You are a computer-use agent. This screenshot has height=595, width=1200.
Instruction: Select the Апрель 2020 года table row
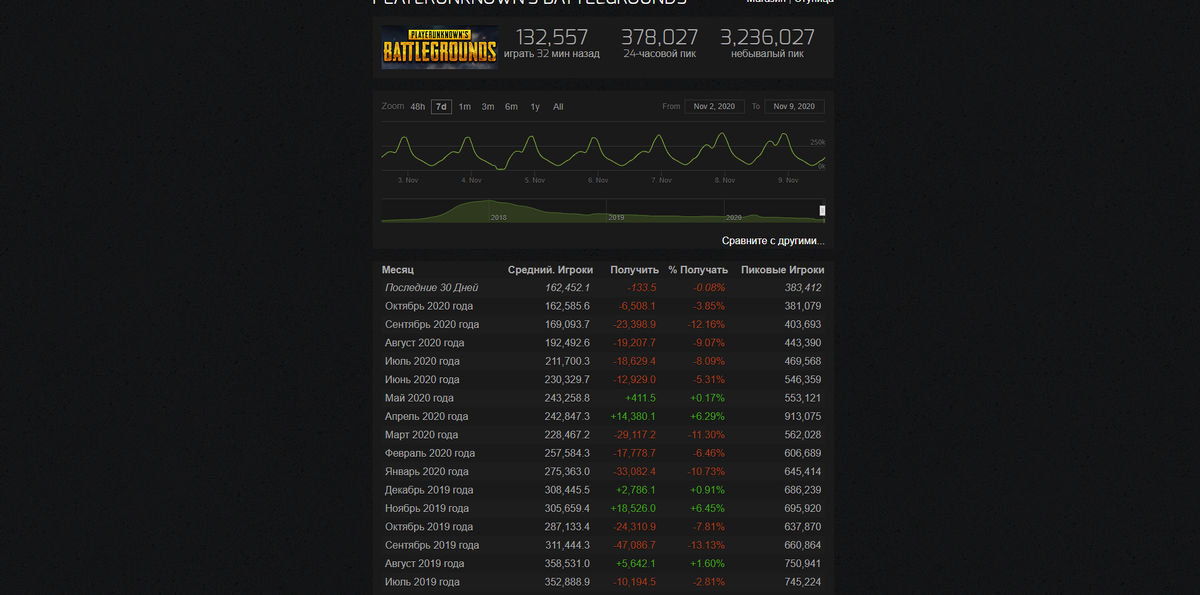point(603,416)
